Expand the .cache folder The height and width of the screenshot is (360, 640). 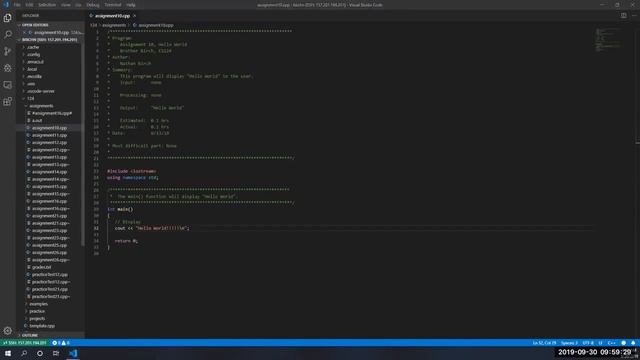[33, 47]
